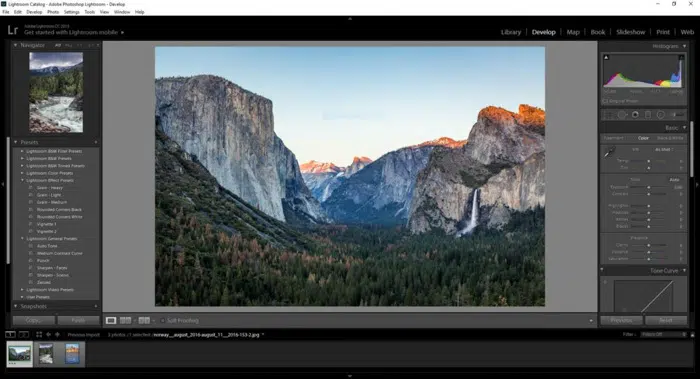
Task: Select Black & White treatment
Action: tap(670, 138)
